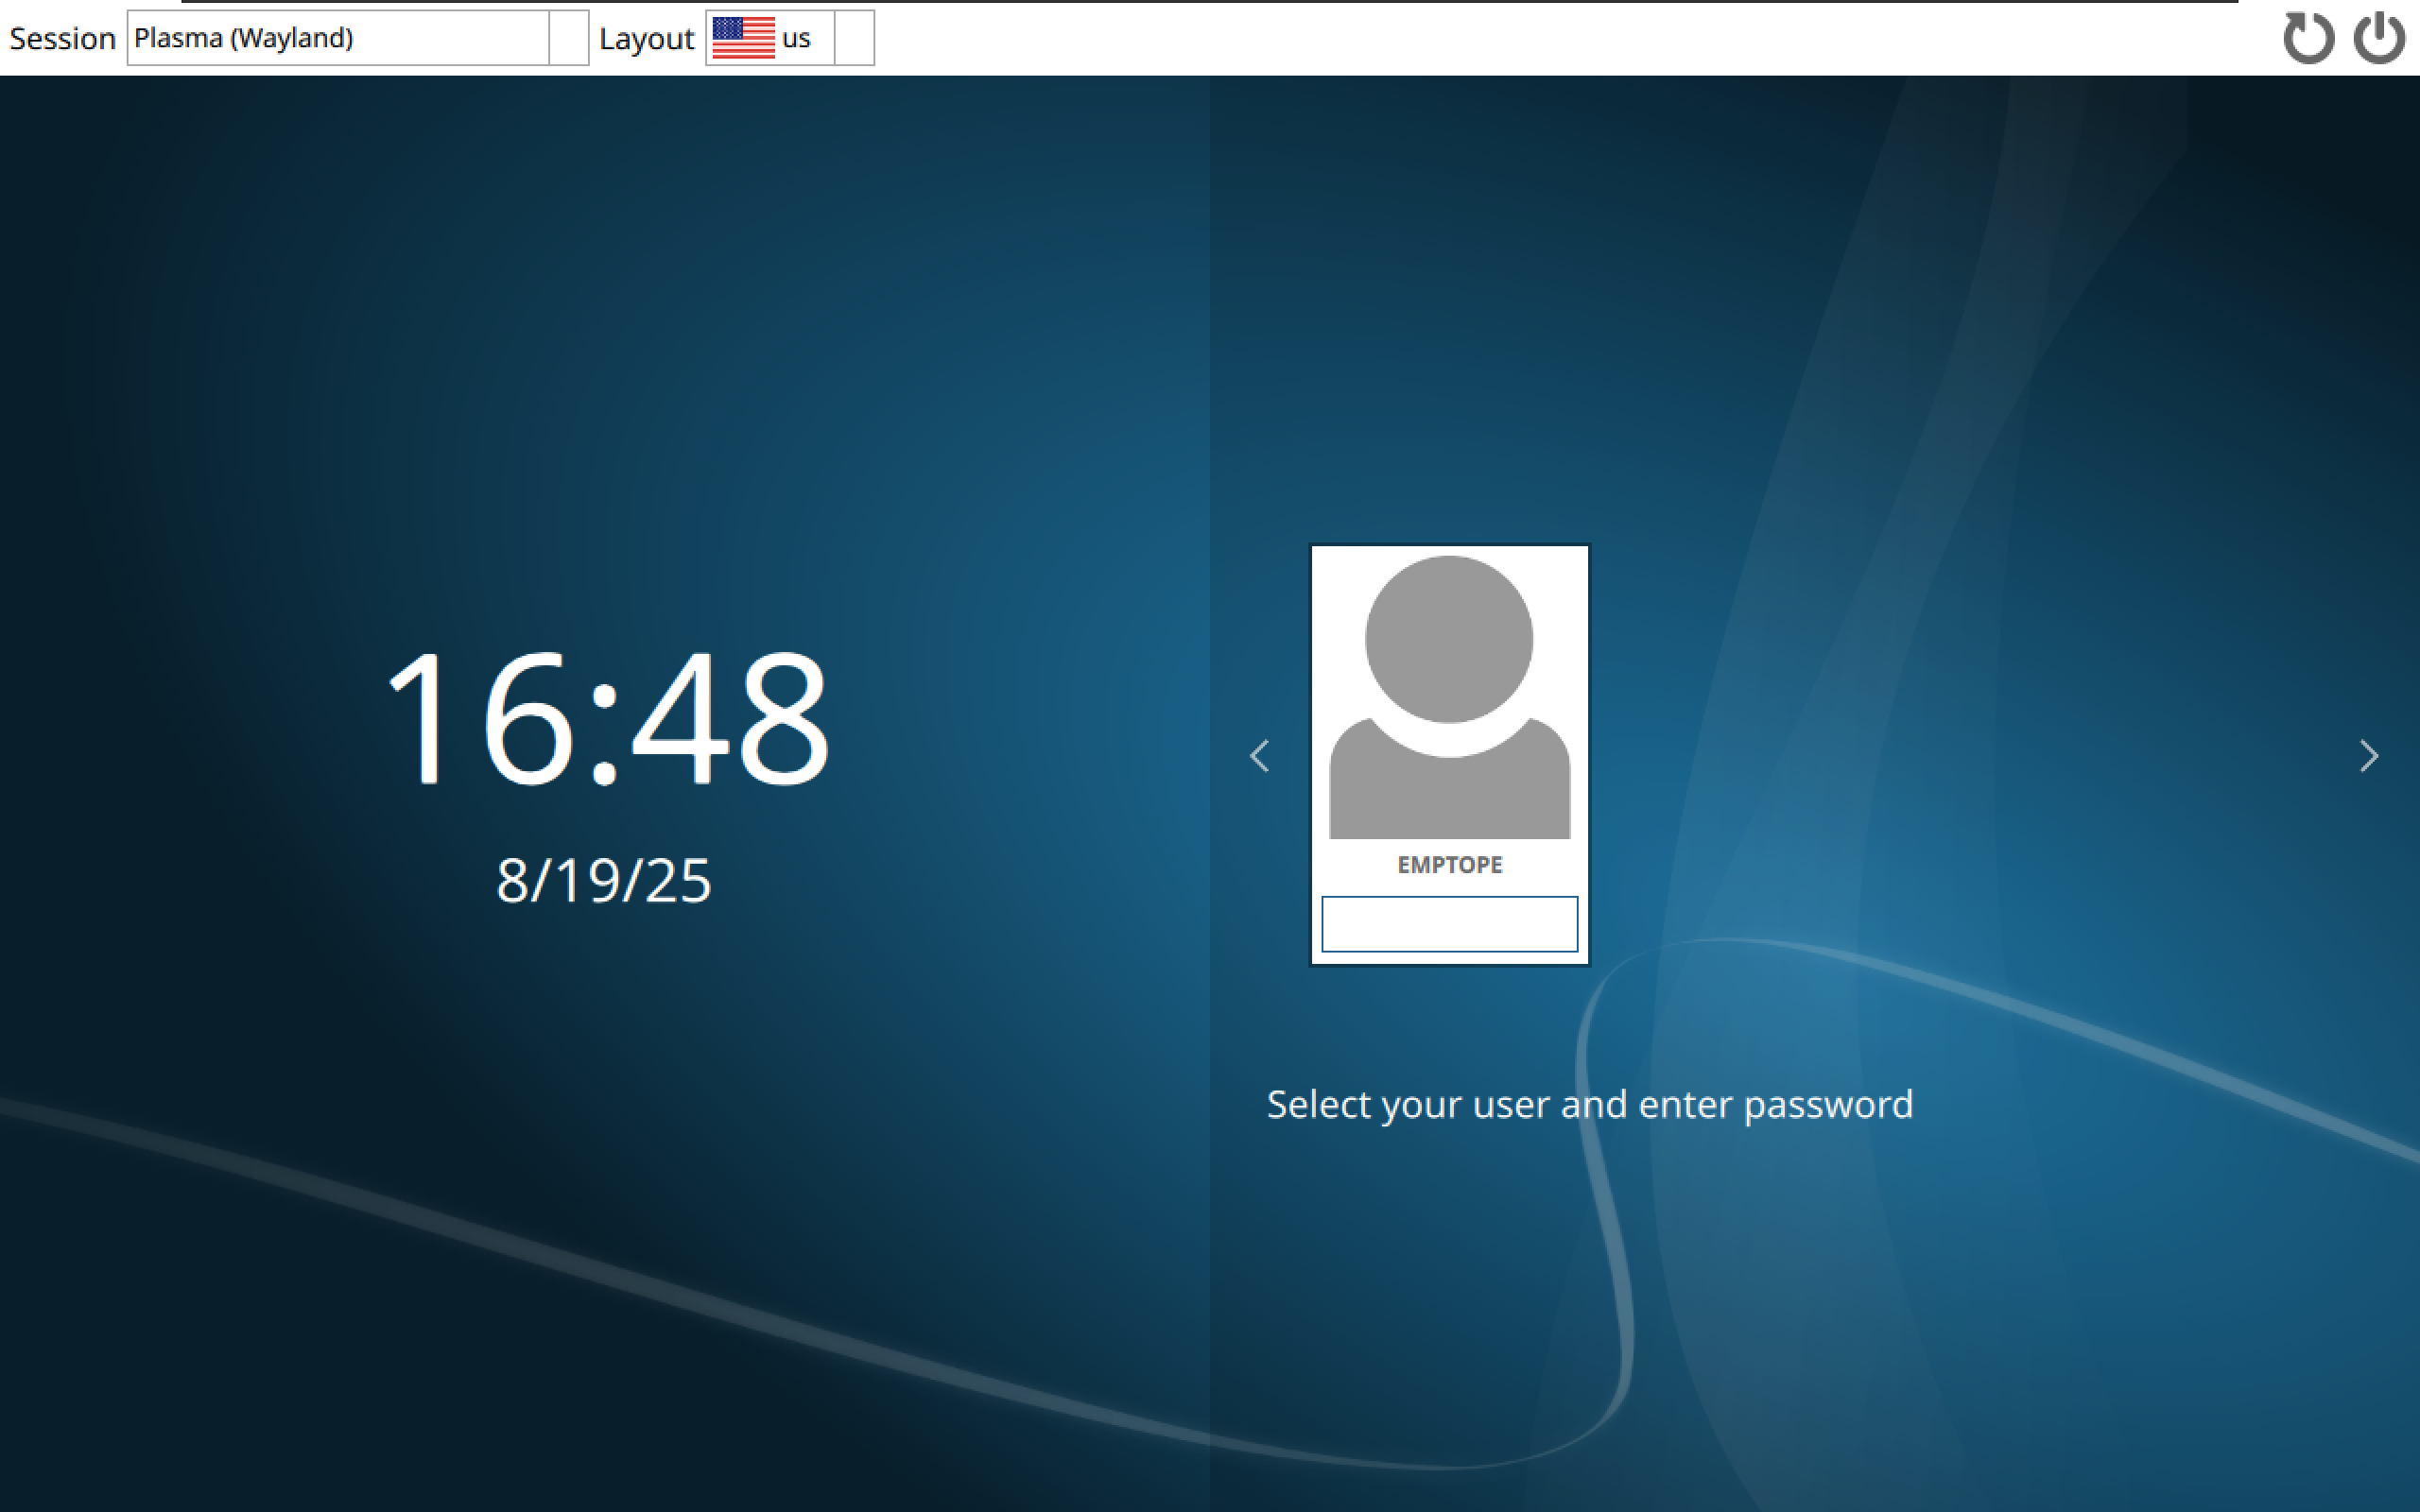Click the Layout label
Screen dimensions: 2420x1512
tap(646, 39)
